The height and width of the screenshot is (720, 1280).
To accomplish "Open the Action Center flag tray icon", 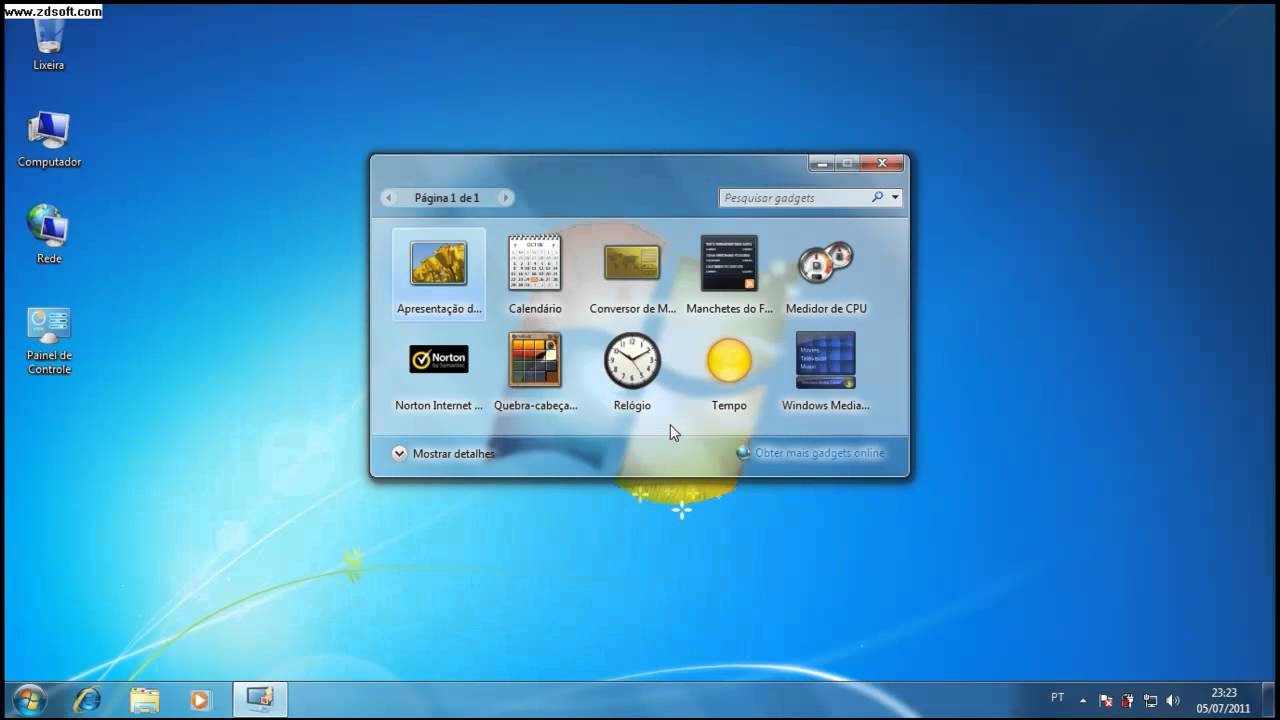I will 1106,701.
